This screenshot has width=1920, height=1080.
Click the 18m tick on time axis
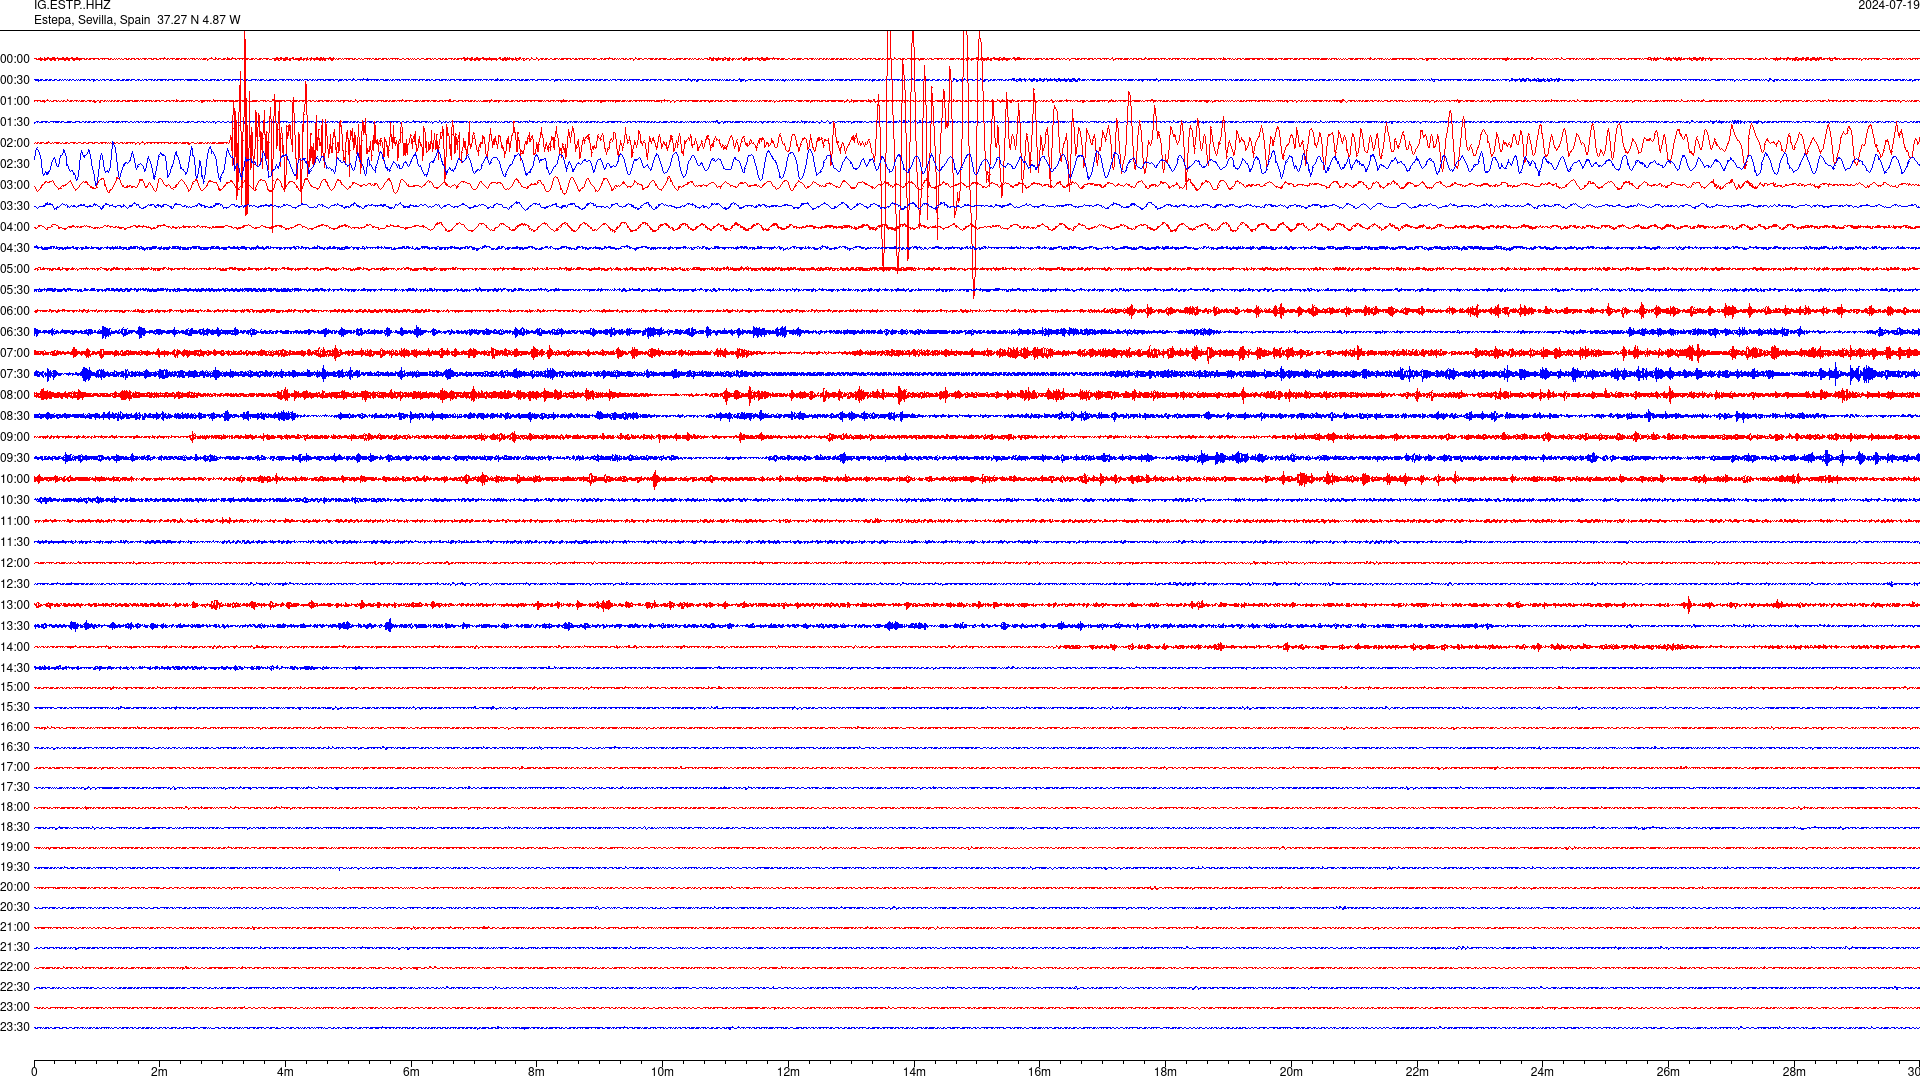pos(1165,1072)
